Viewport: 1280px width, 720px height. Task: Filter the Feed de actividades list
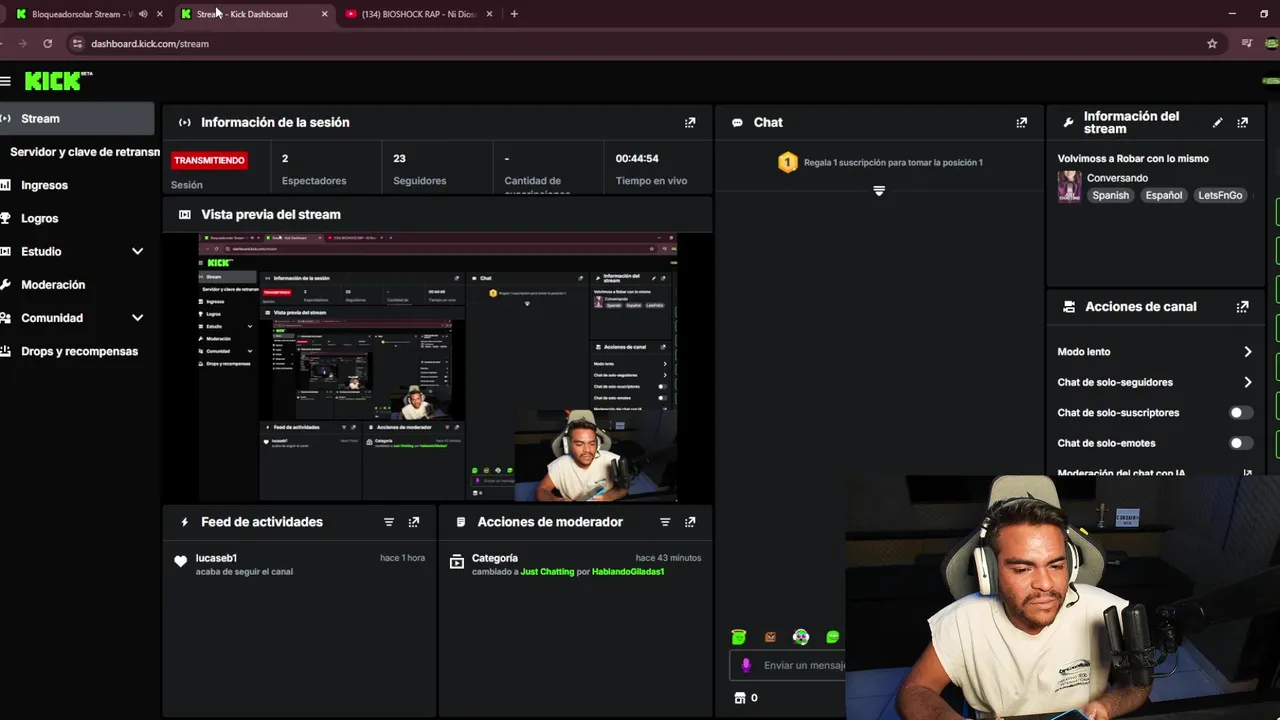[x=389, y=522]
